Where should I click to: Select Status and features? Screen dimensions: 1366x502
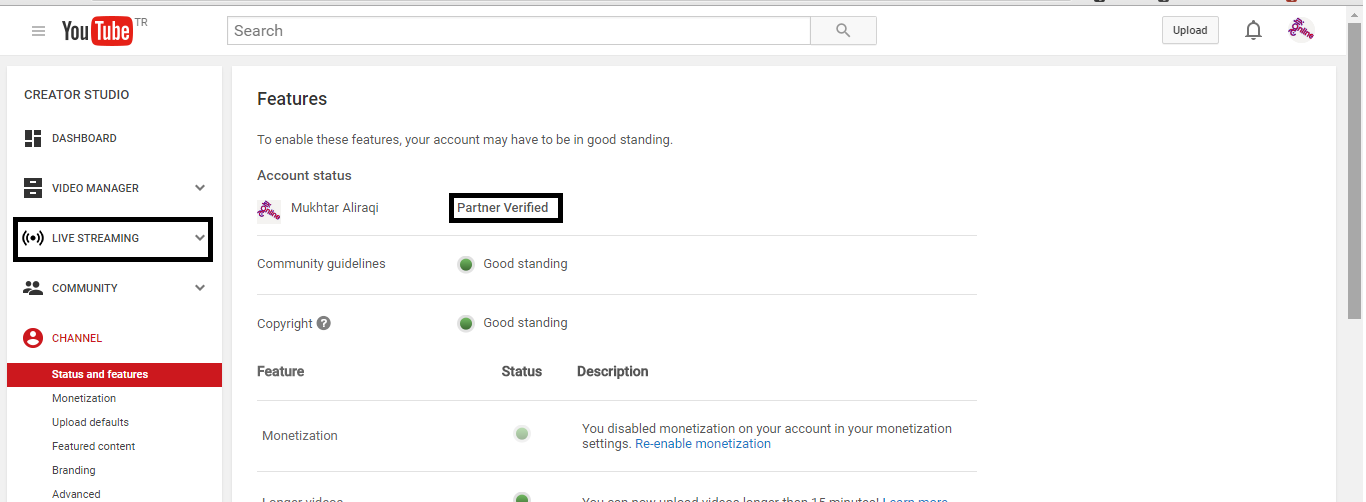tap(114, 374)
